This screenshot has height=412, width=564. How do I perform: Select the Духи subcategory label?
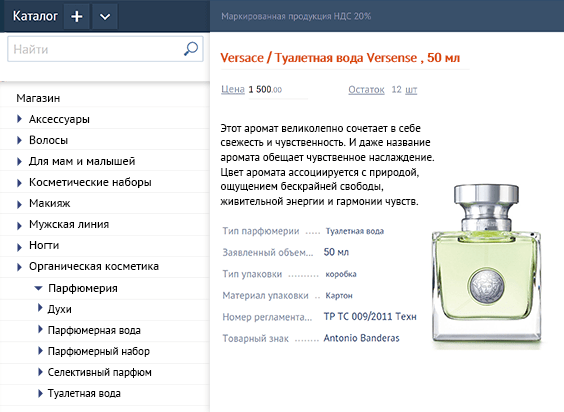60,309
